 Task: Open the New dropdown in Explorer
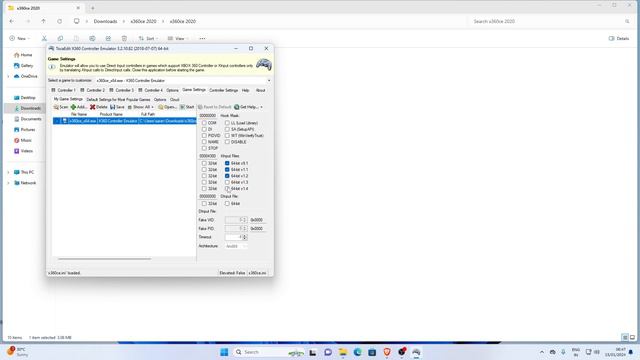20,38
